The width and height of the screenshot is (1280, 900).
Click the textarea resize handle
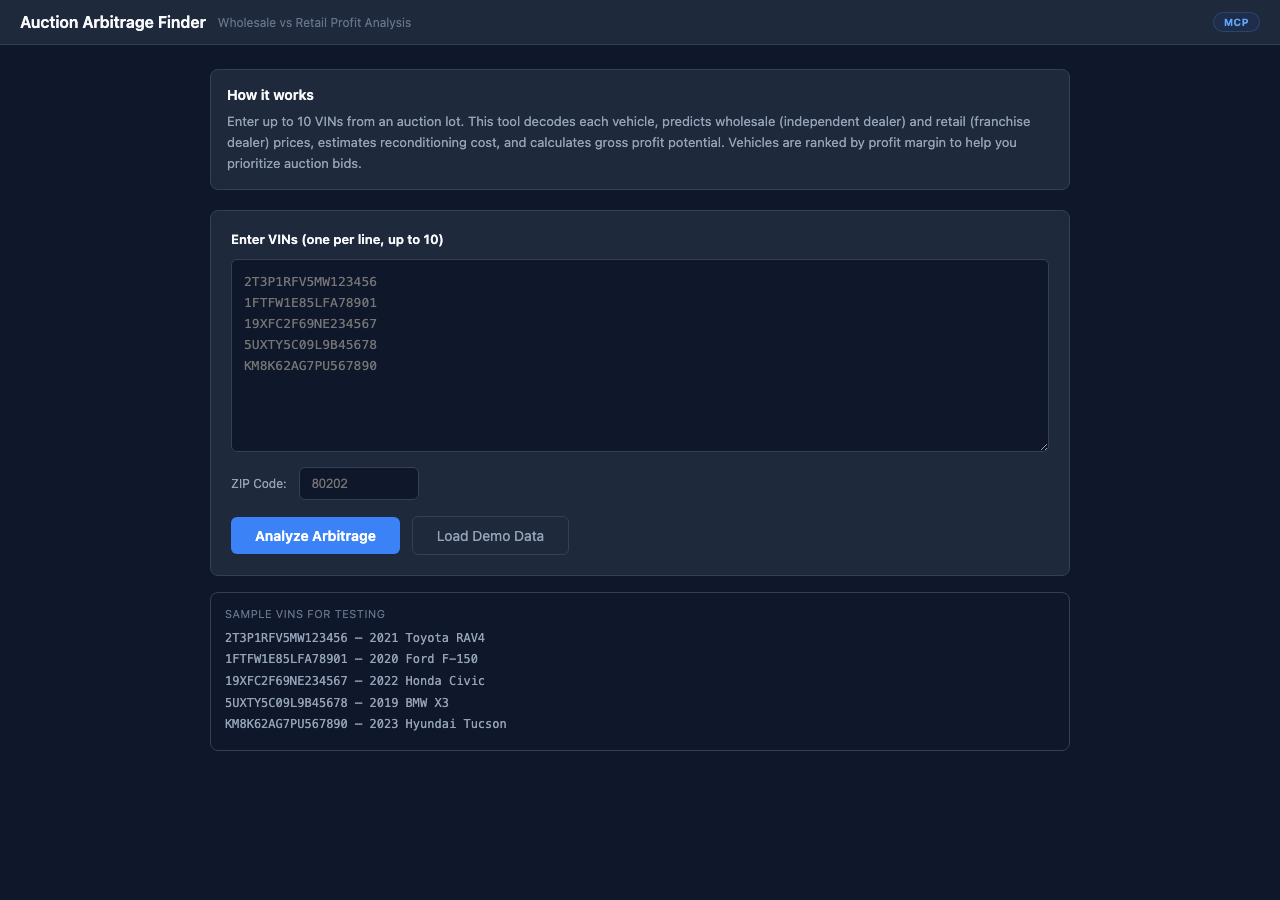click(1043, 445)
